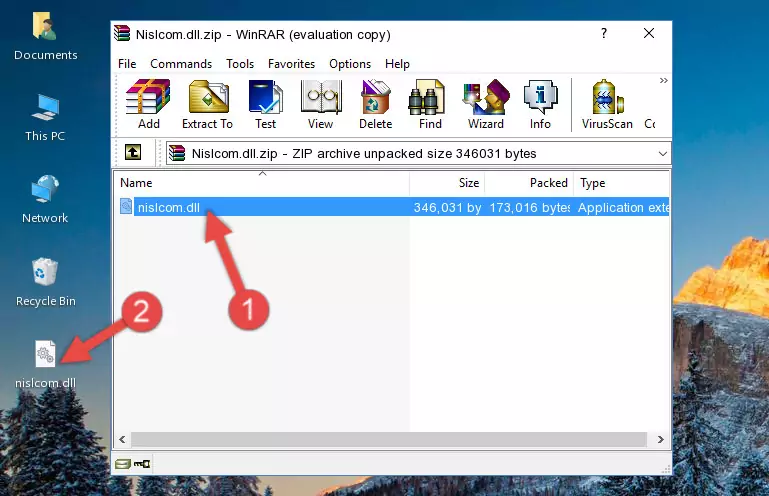769x496 pixels.
Task: Click the archive icon in the address bar
Action: pos(177,154)
